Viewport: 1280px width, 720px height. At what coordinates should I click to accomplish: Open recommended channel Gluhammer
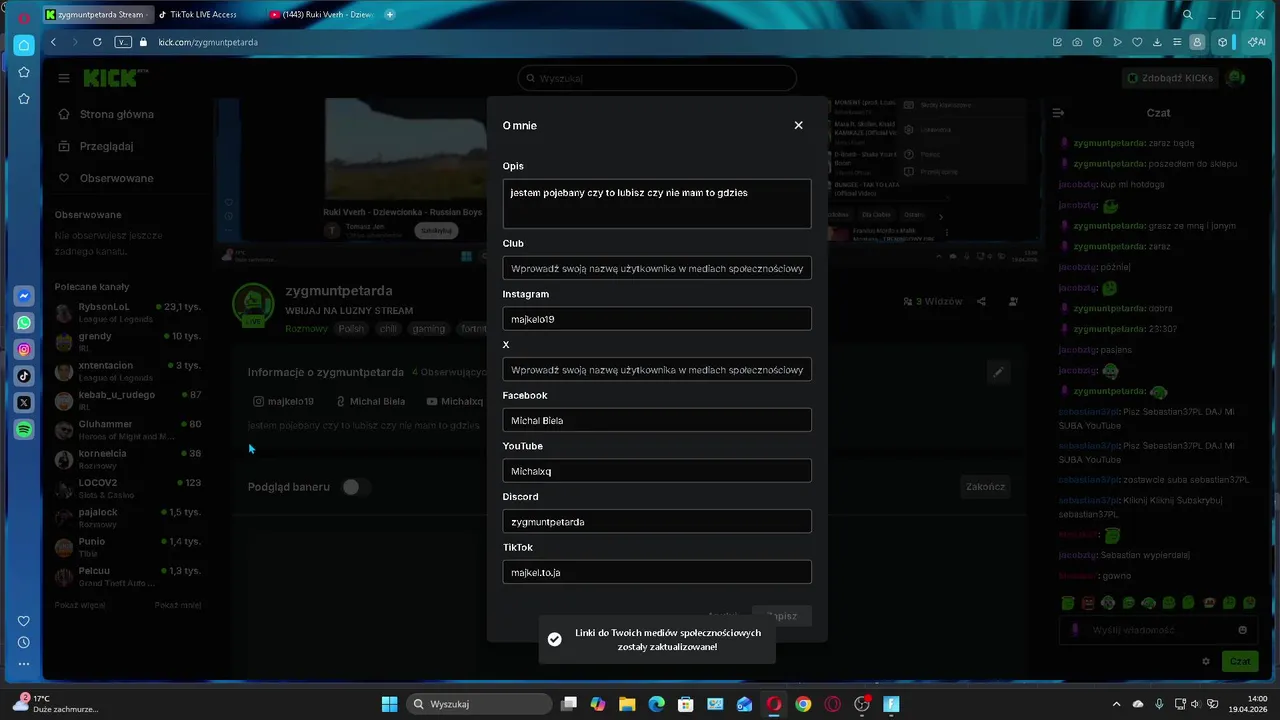pos(128,429)
